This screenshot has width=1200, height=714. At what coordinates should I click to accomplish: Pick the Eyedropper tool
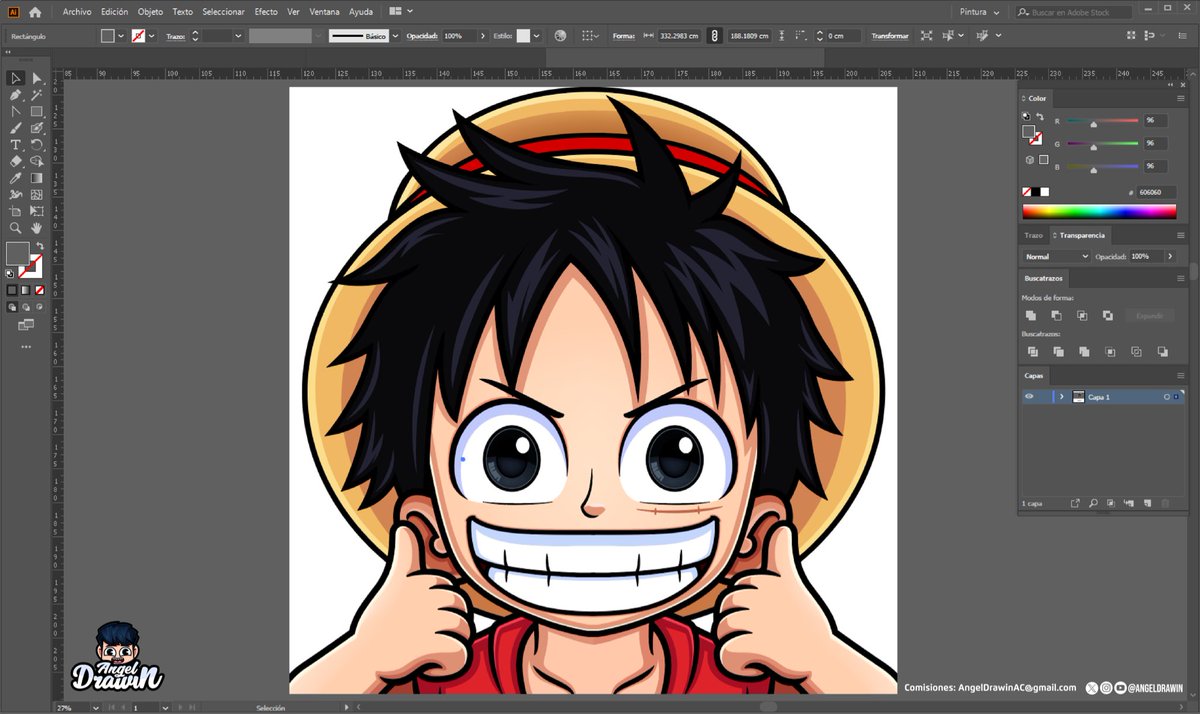[14, 179]
